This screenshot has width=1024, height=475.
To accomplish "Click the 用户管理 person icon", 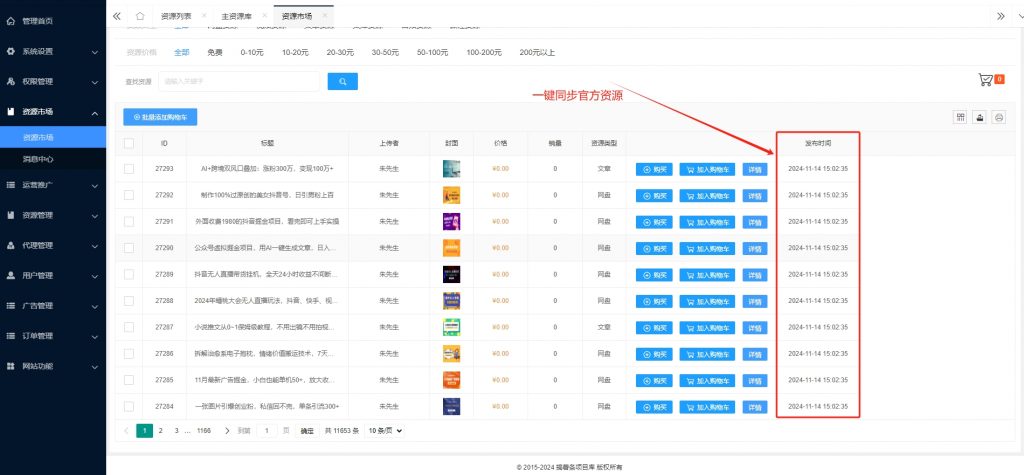I will point(10,275).
